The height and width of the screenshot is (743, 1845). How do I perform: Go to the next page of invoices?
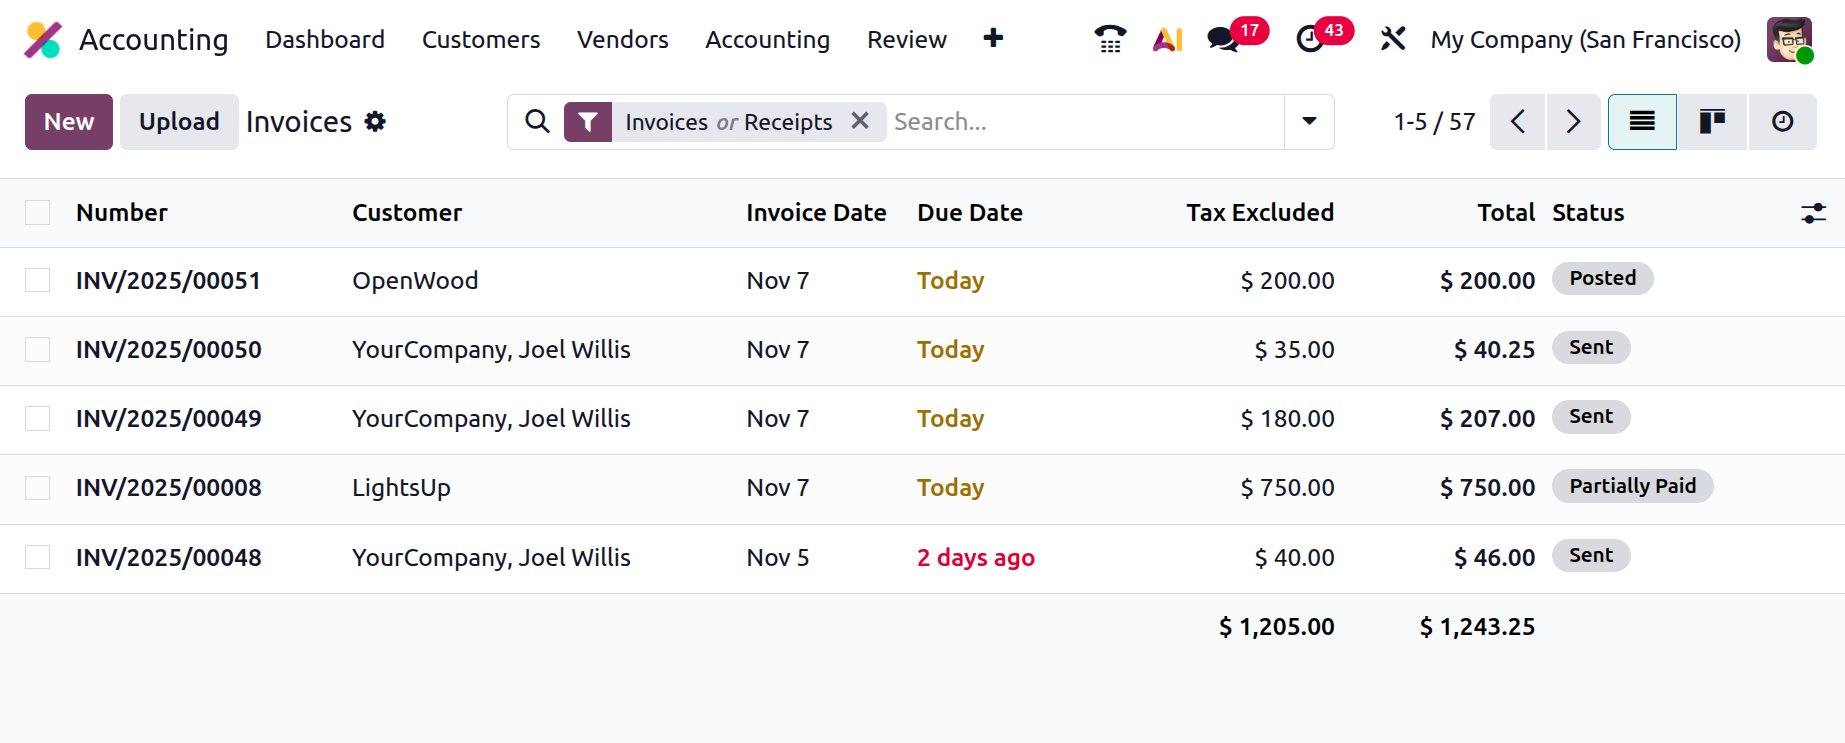[x=1573, y=122]
